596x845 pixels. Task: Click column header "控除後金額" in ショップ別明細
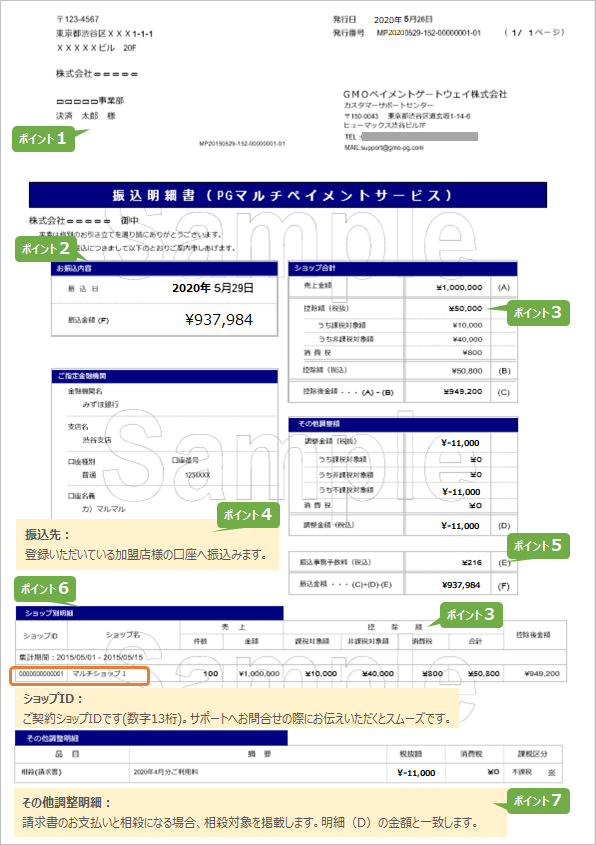(x=533, y=635)
